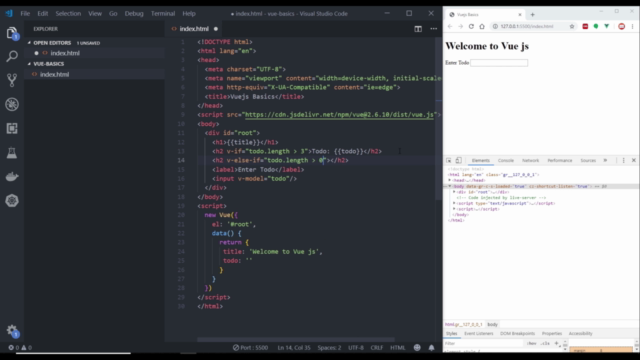Collapse the VUE-BASICS folder section
This screenshot has width=640, height=360.
(x=29, y=64)
